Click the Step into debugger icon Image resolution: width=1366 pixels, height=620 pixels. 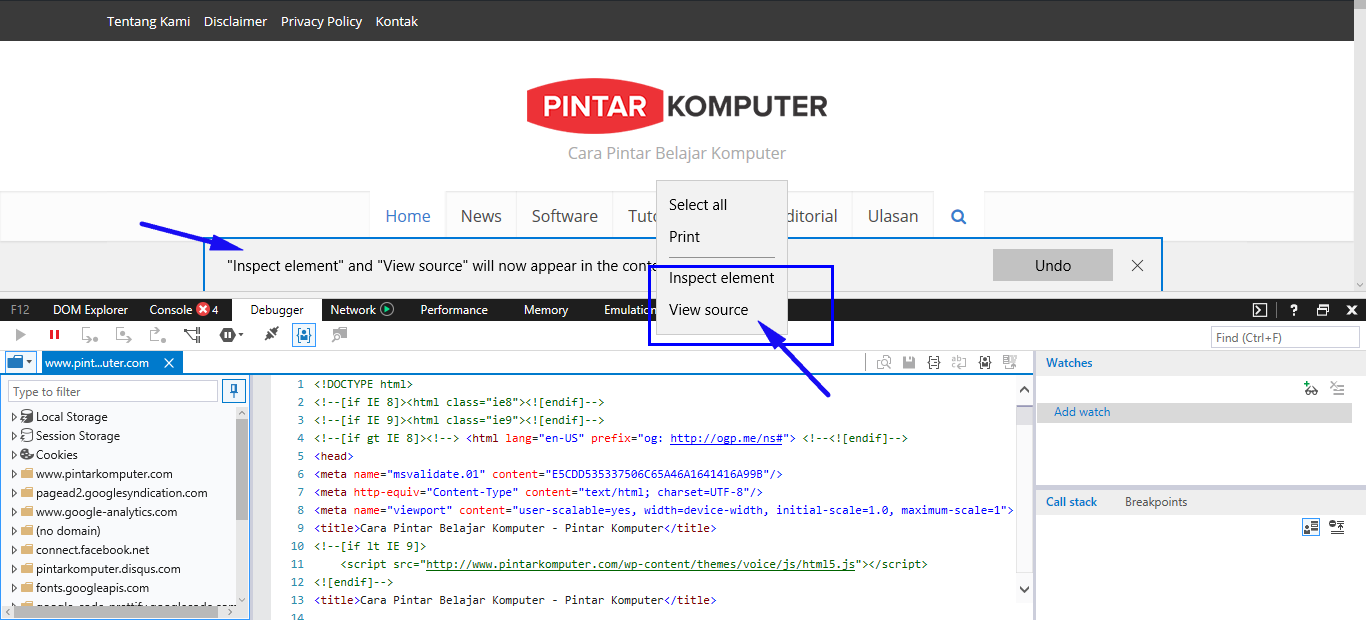pyautogui.click(x=89, y=335)
